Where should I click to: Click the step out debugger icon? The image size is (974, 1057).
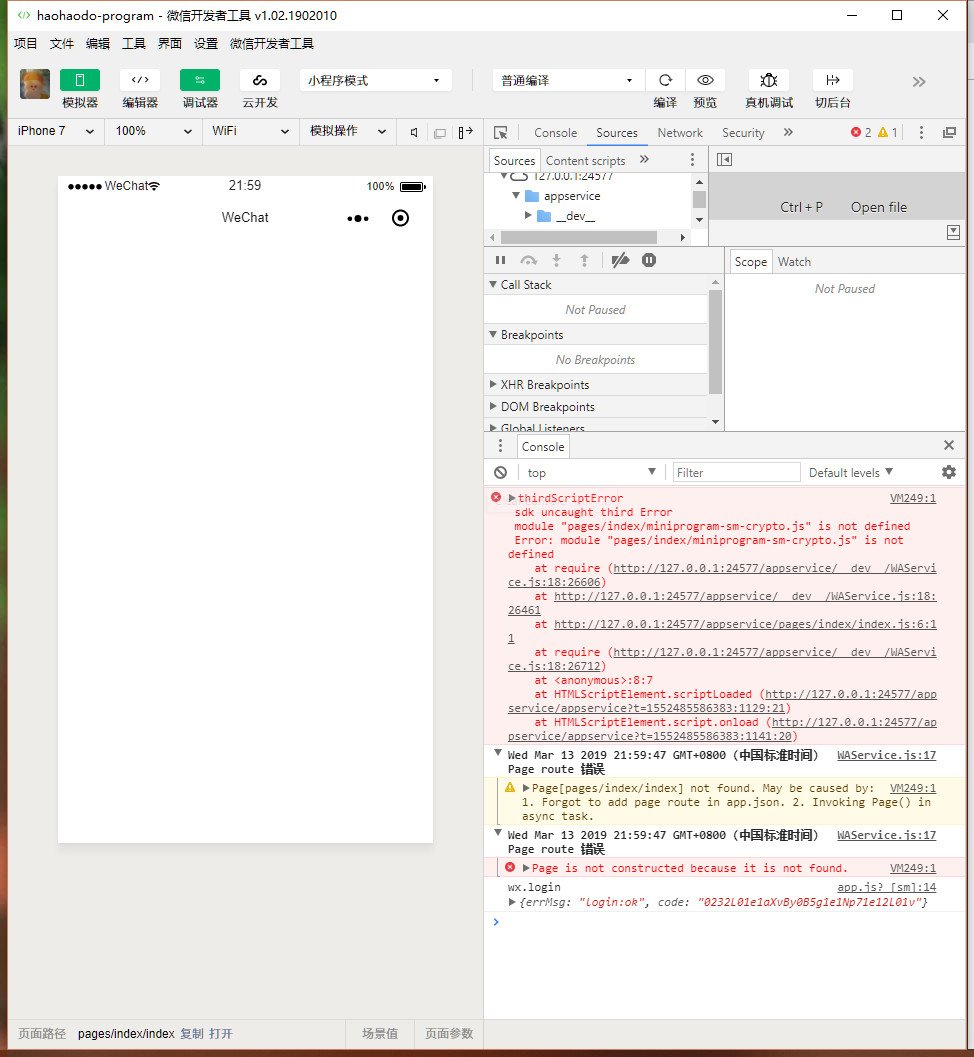click(x=584, y=260)
